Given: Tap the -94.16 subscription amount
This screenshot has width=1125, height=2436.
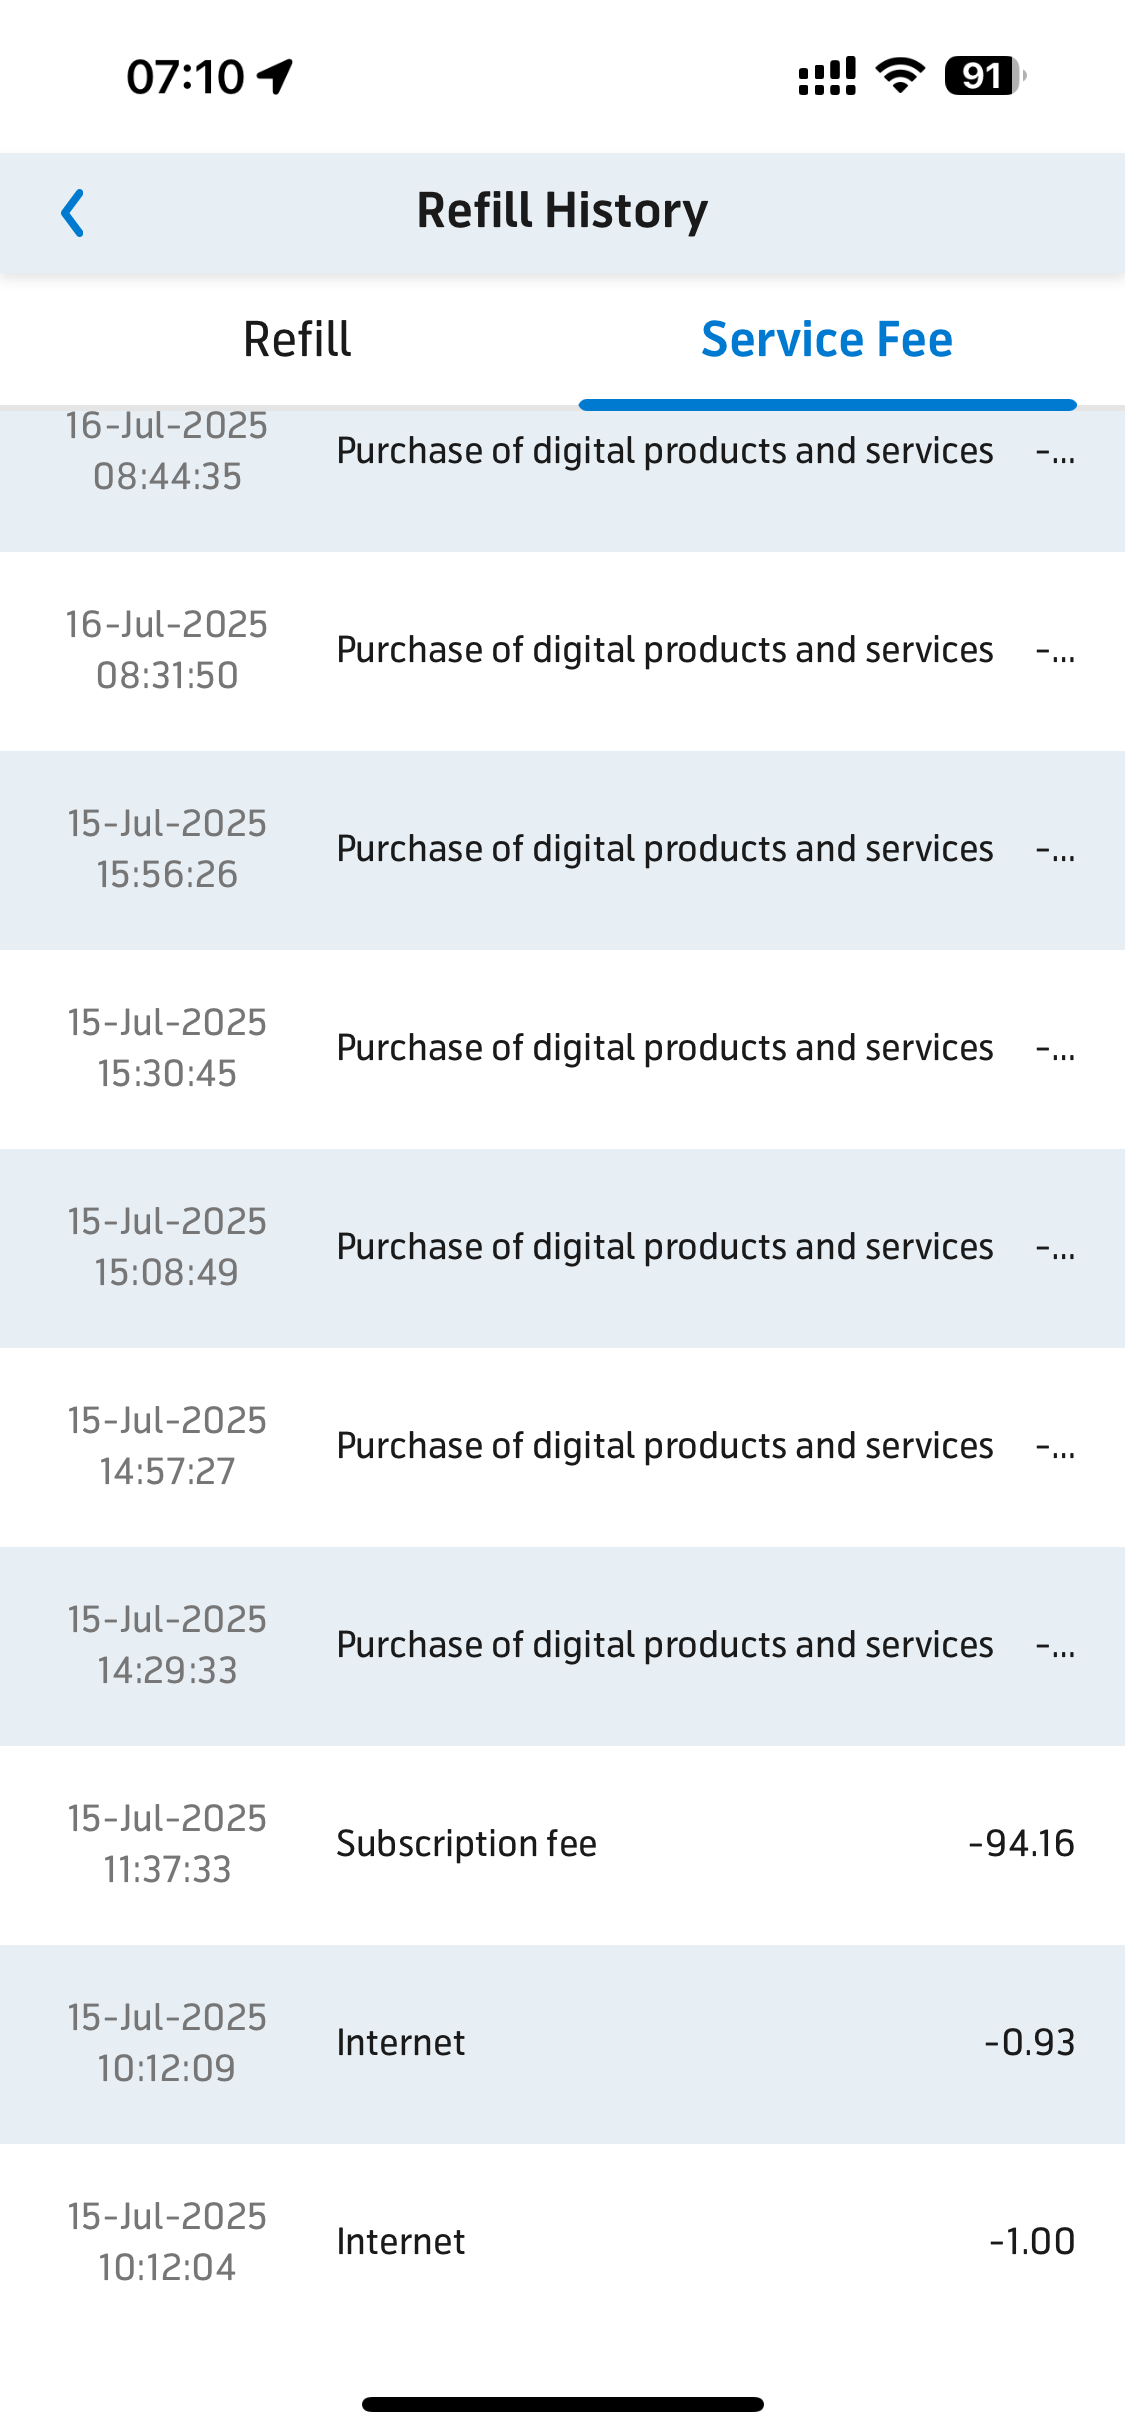Looking at the screenshot, I should point(1021,1844).
